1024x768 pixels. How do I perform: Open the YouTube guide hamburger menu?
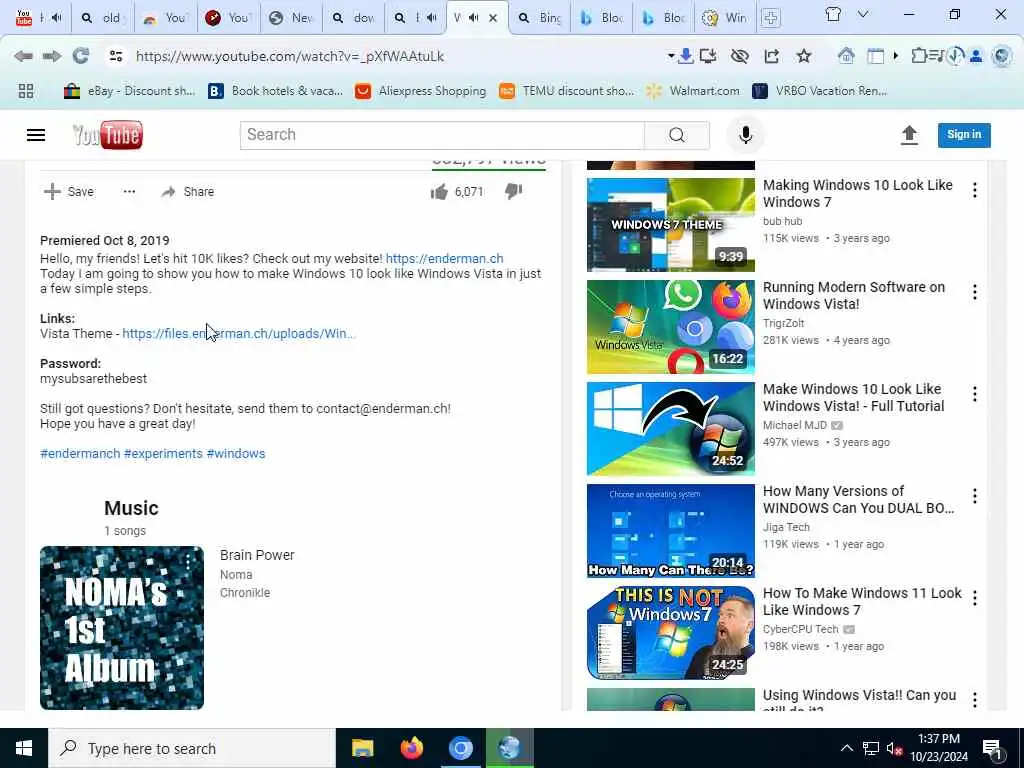tap(36, 135)
